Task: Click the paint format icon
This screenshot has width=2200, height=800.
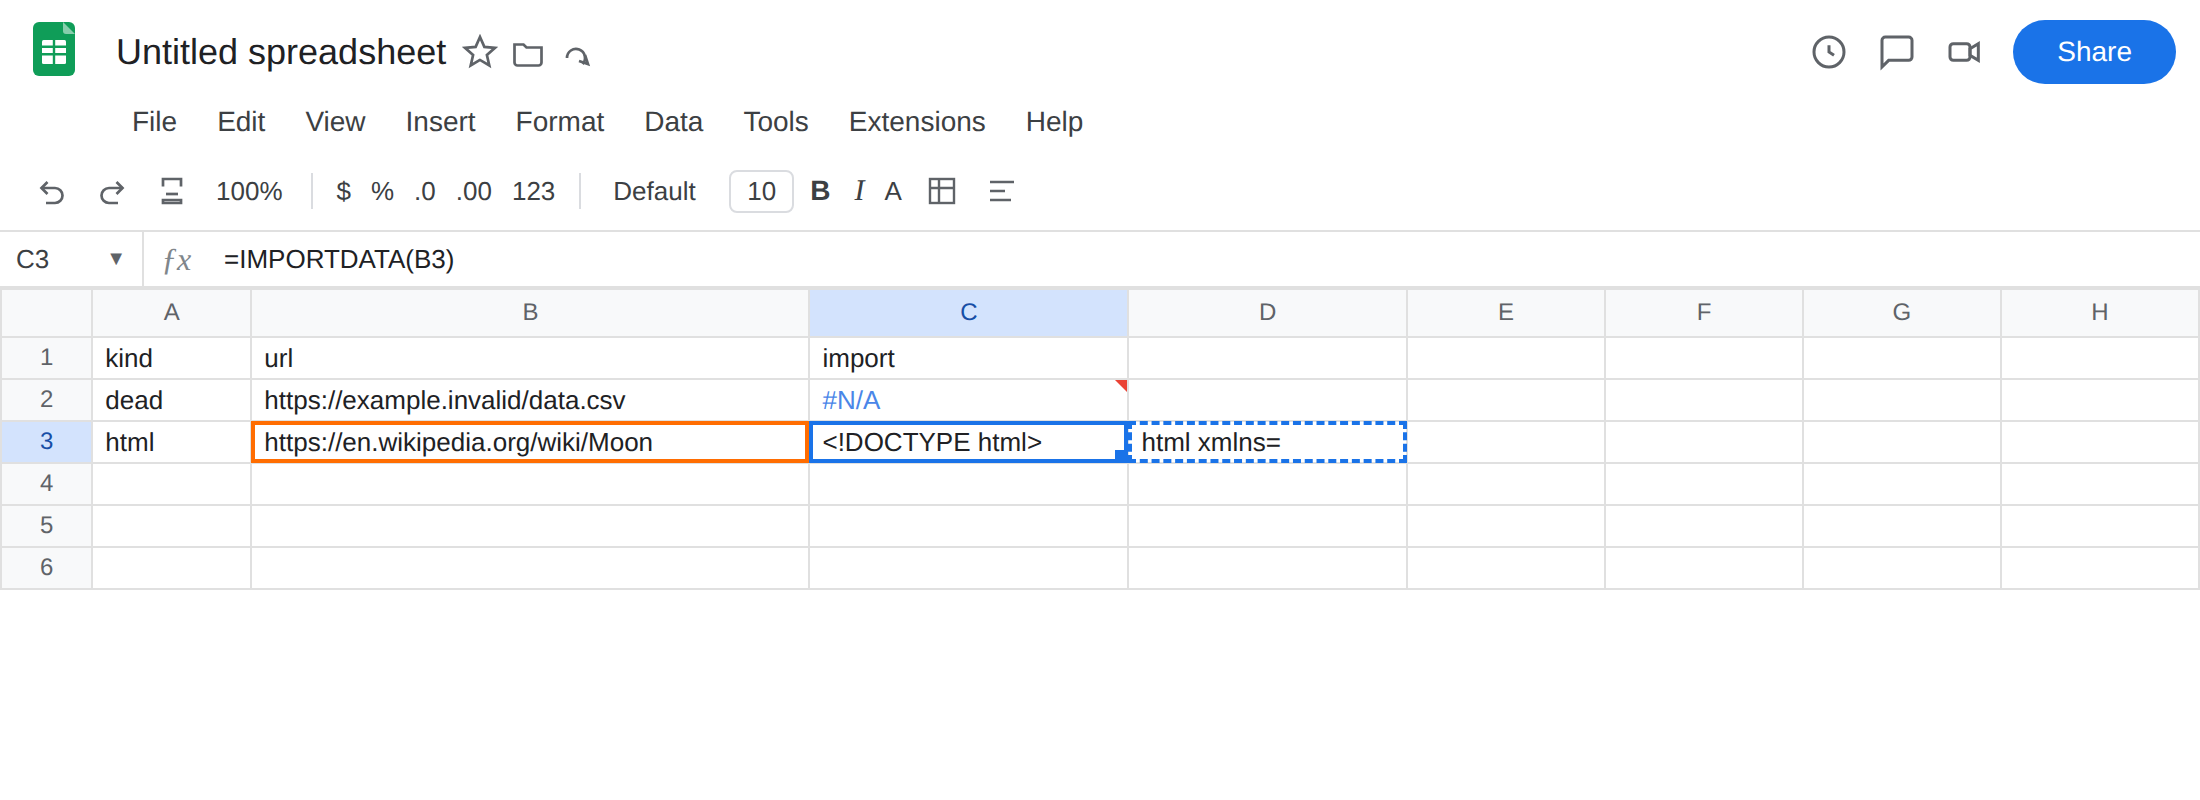Action: [x=172, y=191]
